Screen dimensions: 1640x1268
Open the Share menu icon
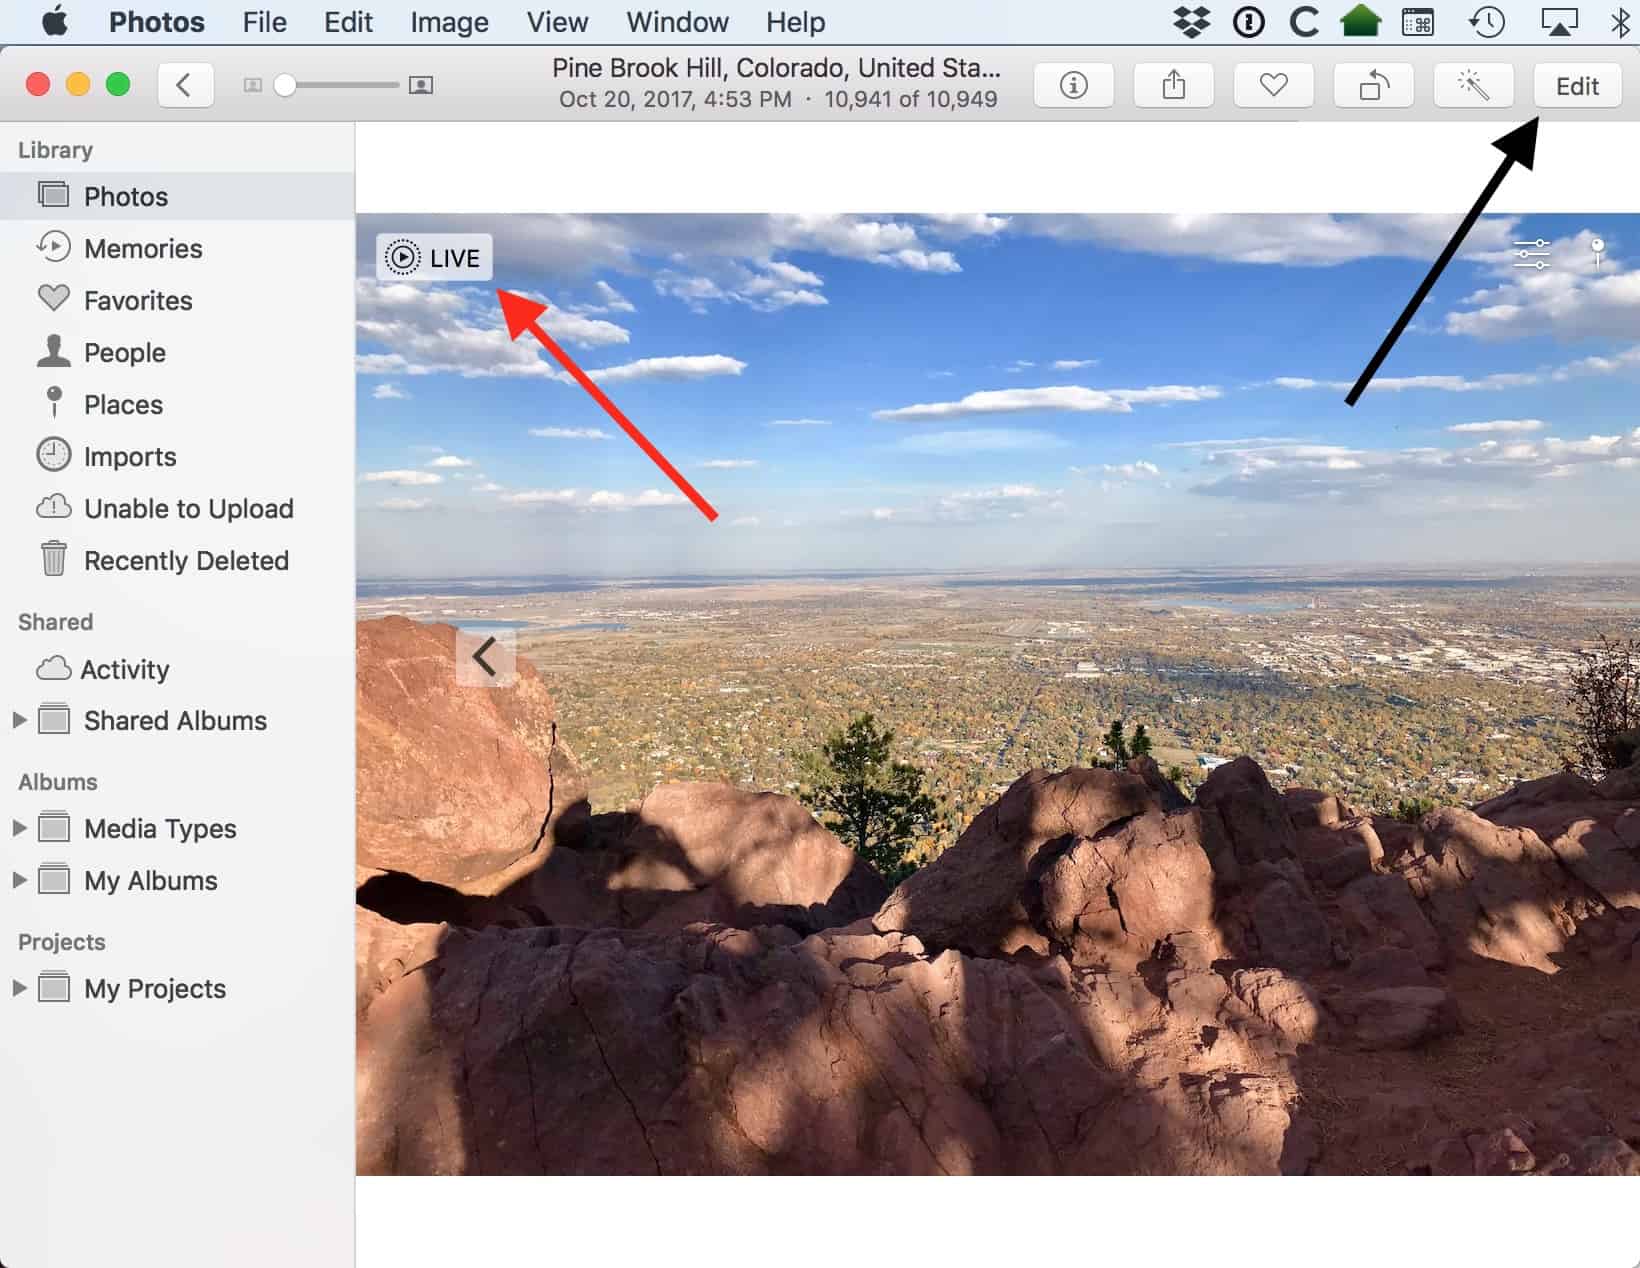(1173, 86)
